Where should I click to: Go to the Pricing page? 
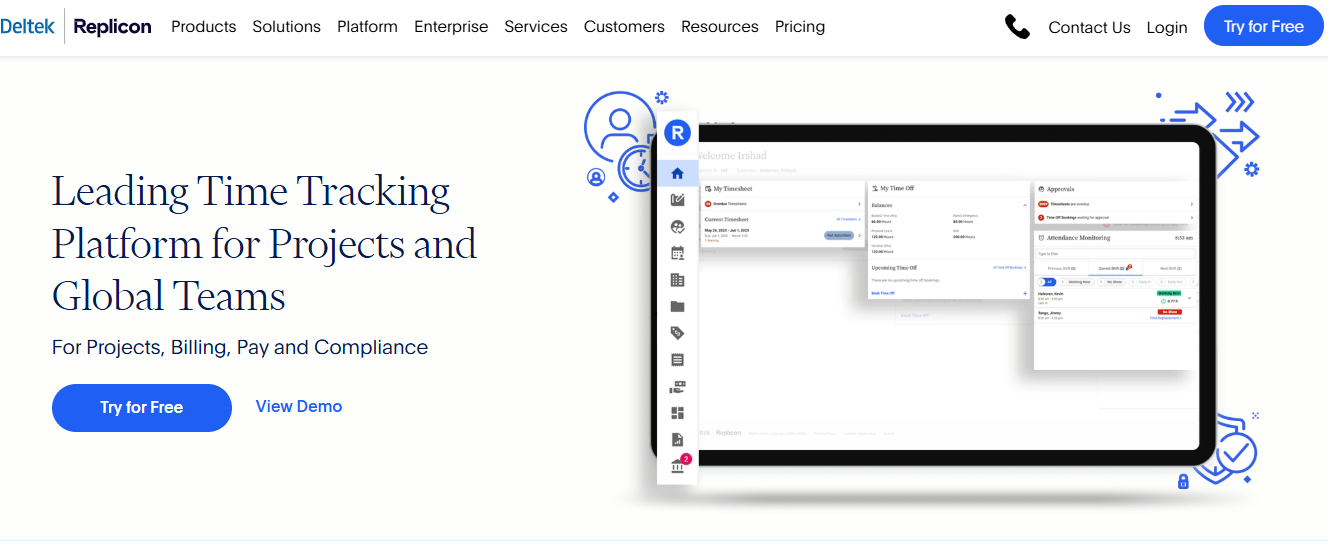coord(800,27)
